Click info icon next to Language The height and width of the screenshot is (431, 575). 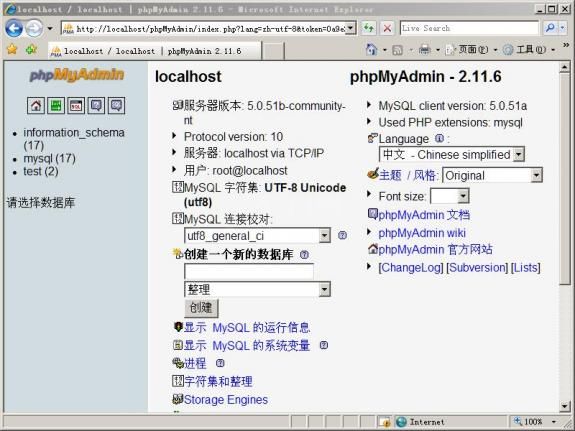point(439,138)
